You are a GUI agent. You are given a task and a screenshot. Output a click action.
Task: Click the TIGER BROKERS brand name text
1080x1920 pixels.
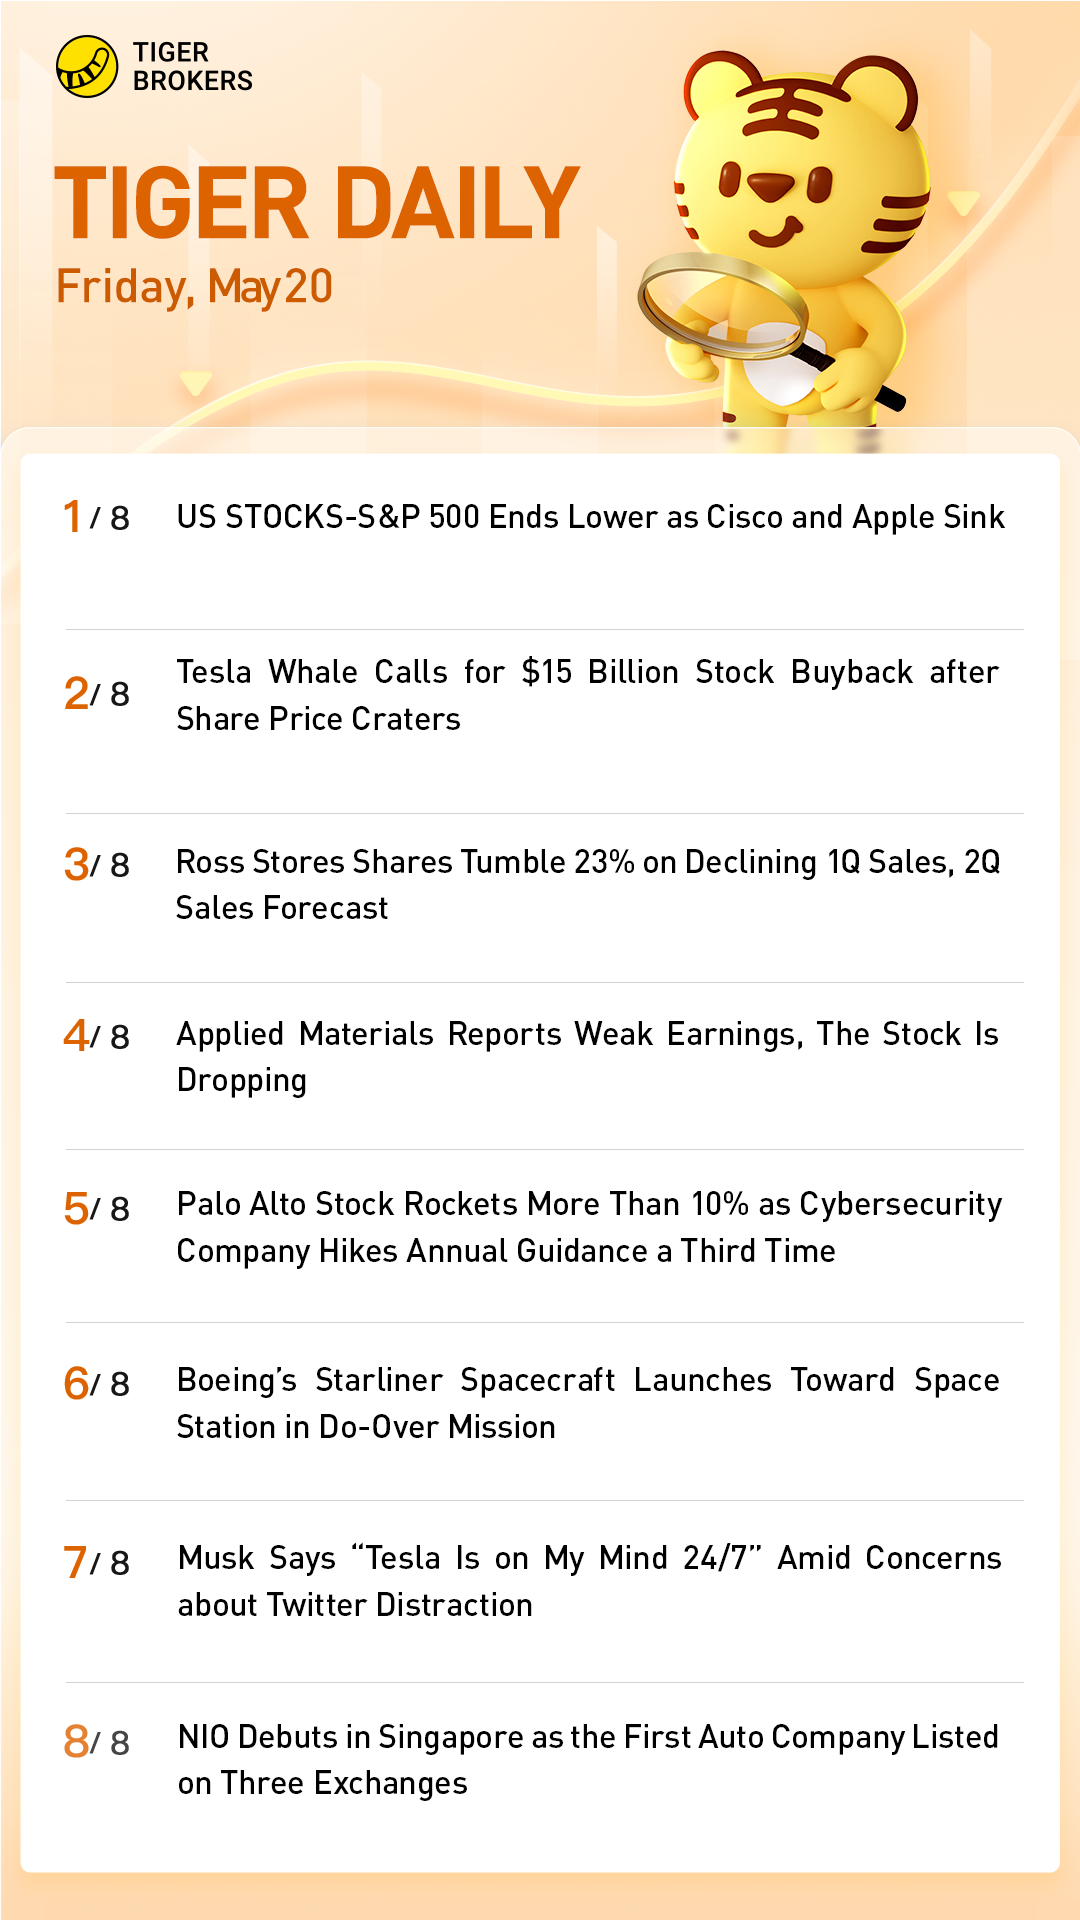click(192, 67)
